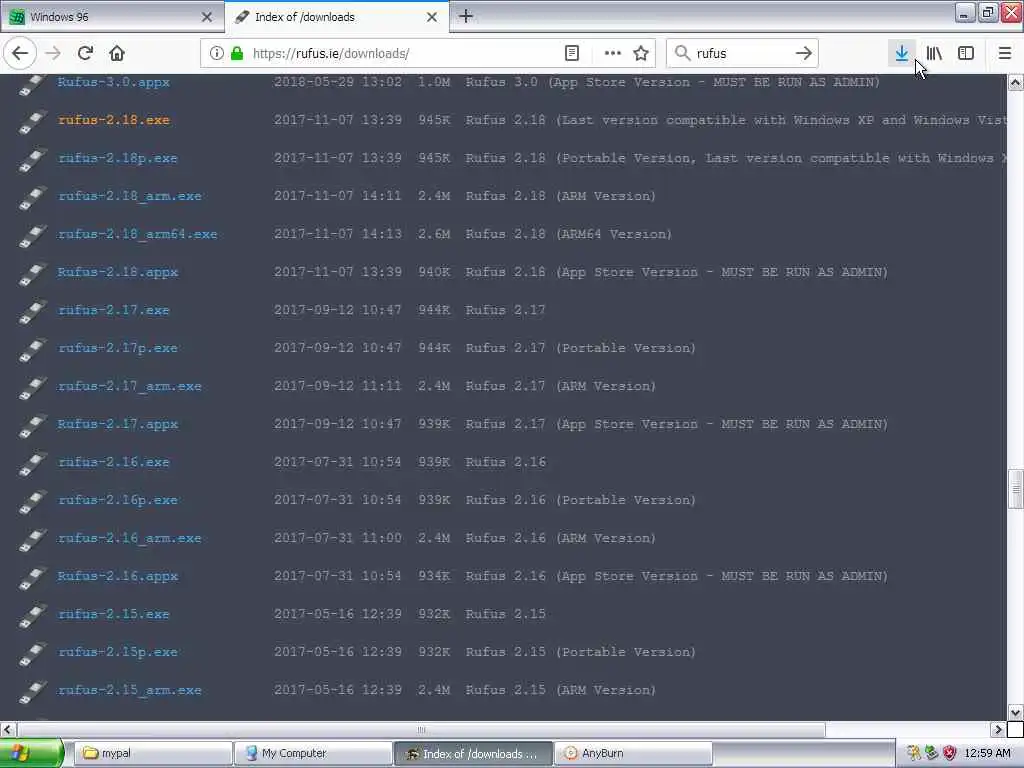Open the browser home page
The height and width of the screenshot is (768, 1024).
pos(117,54)
